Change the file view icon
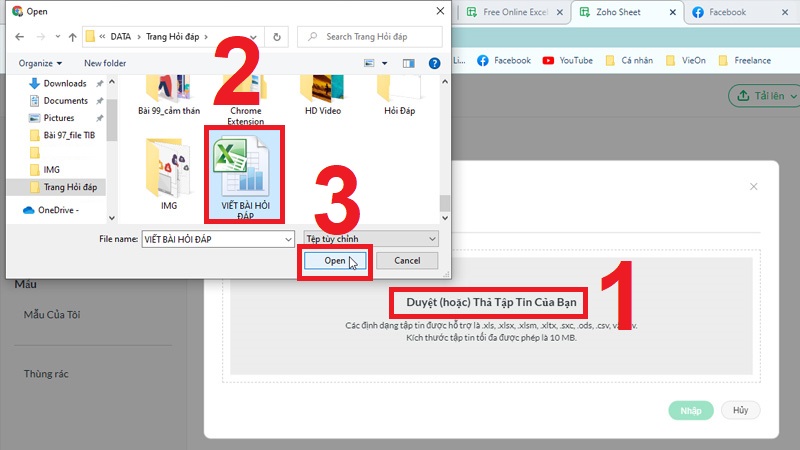Screen dimensions: 800x450 pos(369,63)
